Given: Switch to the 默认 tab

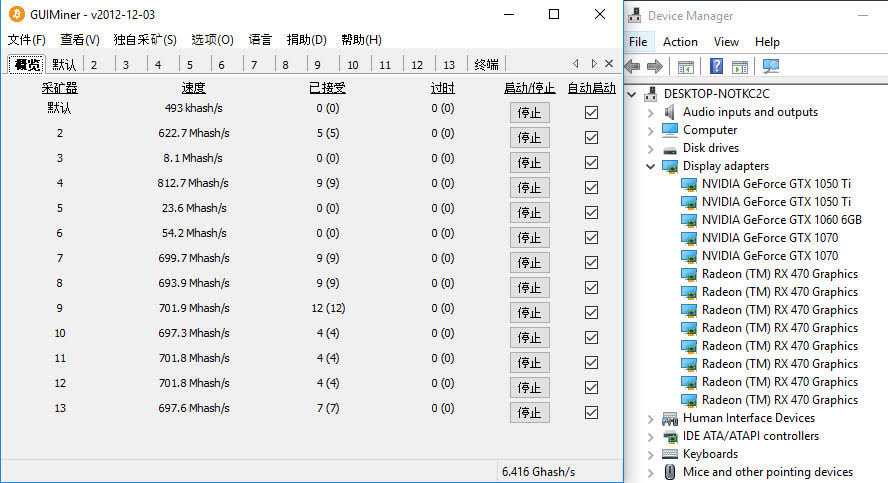Looking at the screenshot, I should click(64, 65).
